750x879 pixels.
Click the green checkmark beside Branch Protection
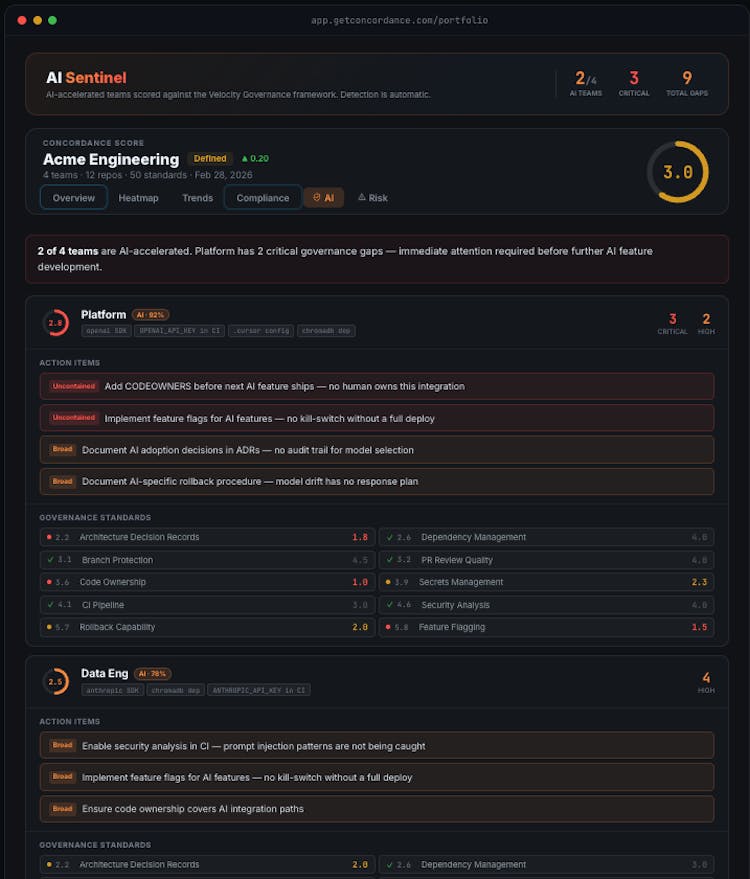point(49,560)
